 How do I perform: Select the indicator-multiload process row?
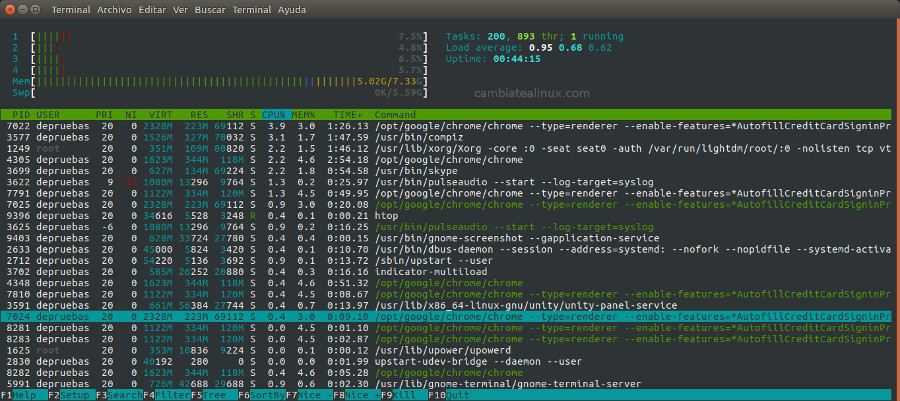point(445,272)
